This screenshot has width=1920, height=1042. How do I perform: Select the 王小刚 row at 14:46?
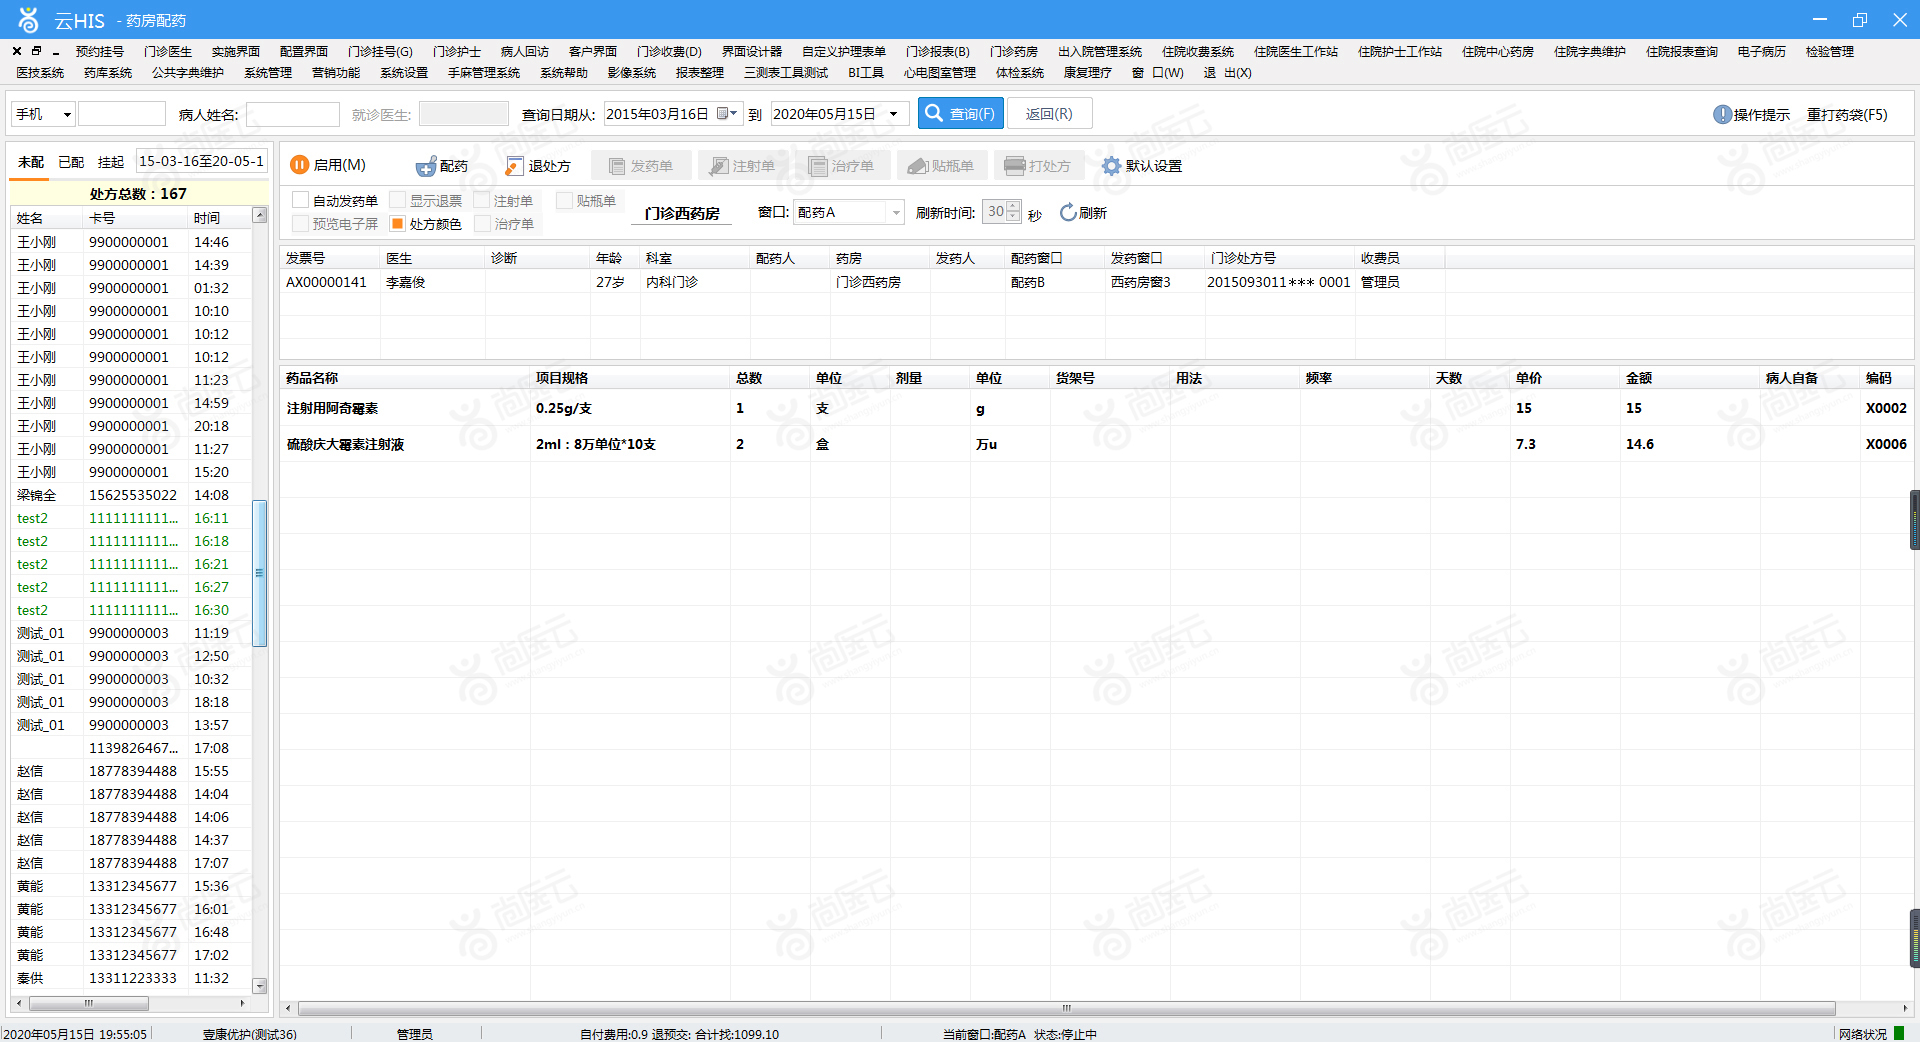coord(131,242)
